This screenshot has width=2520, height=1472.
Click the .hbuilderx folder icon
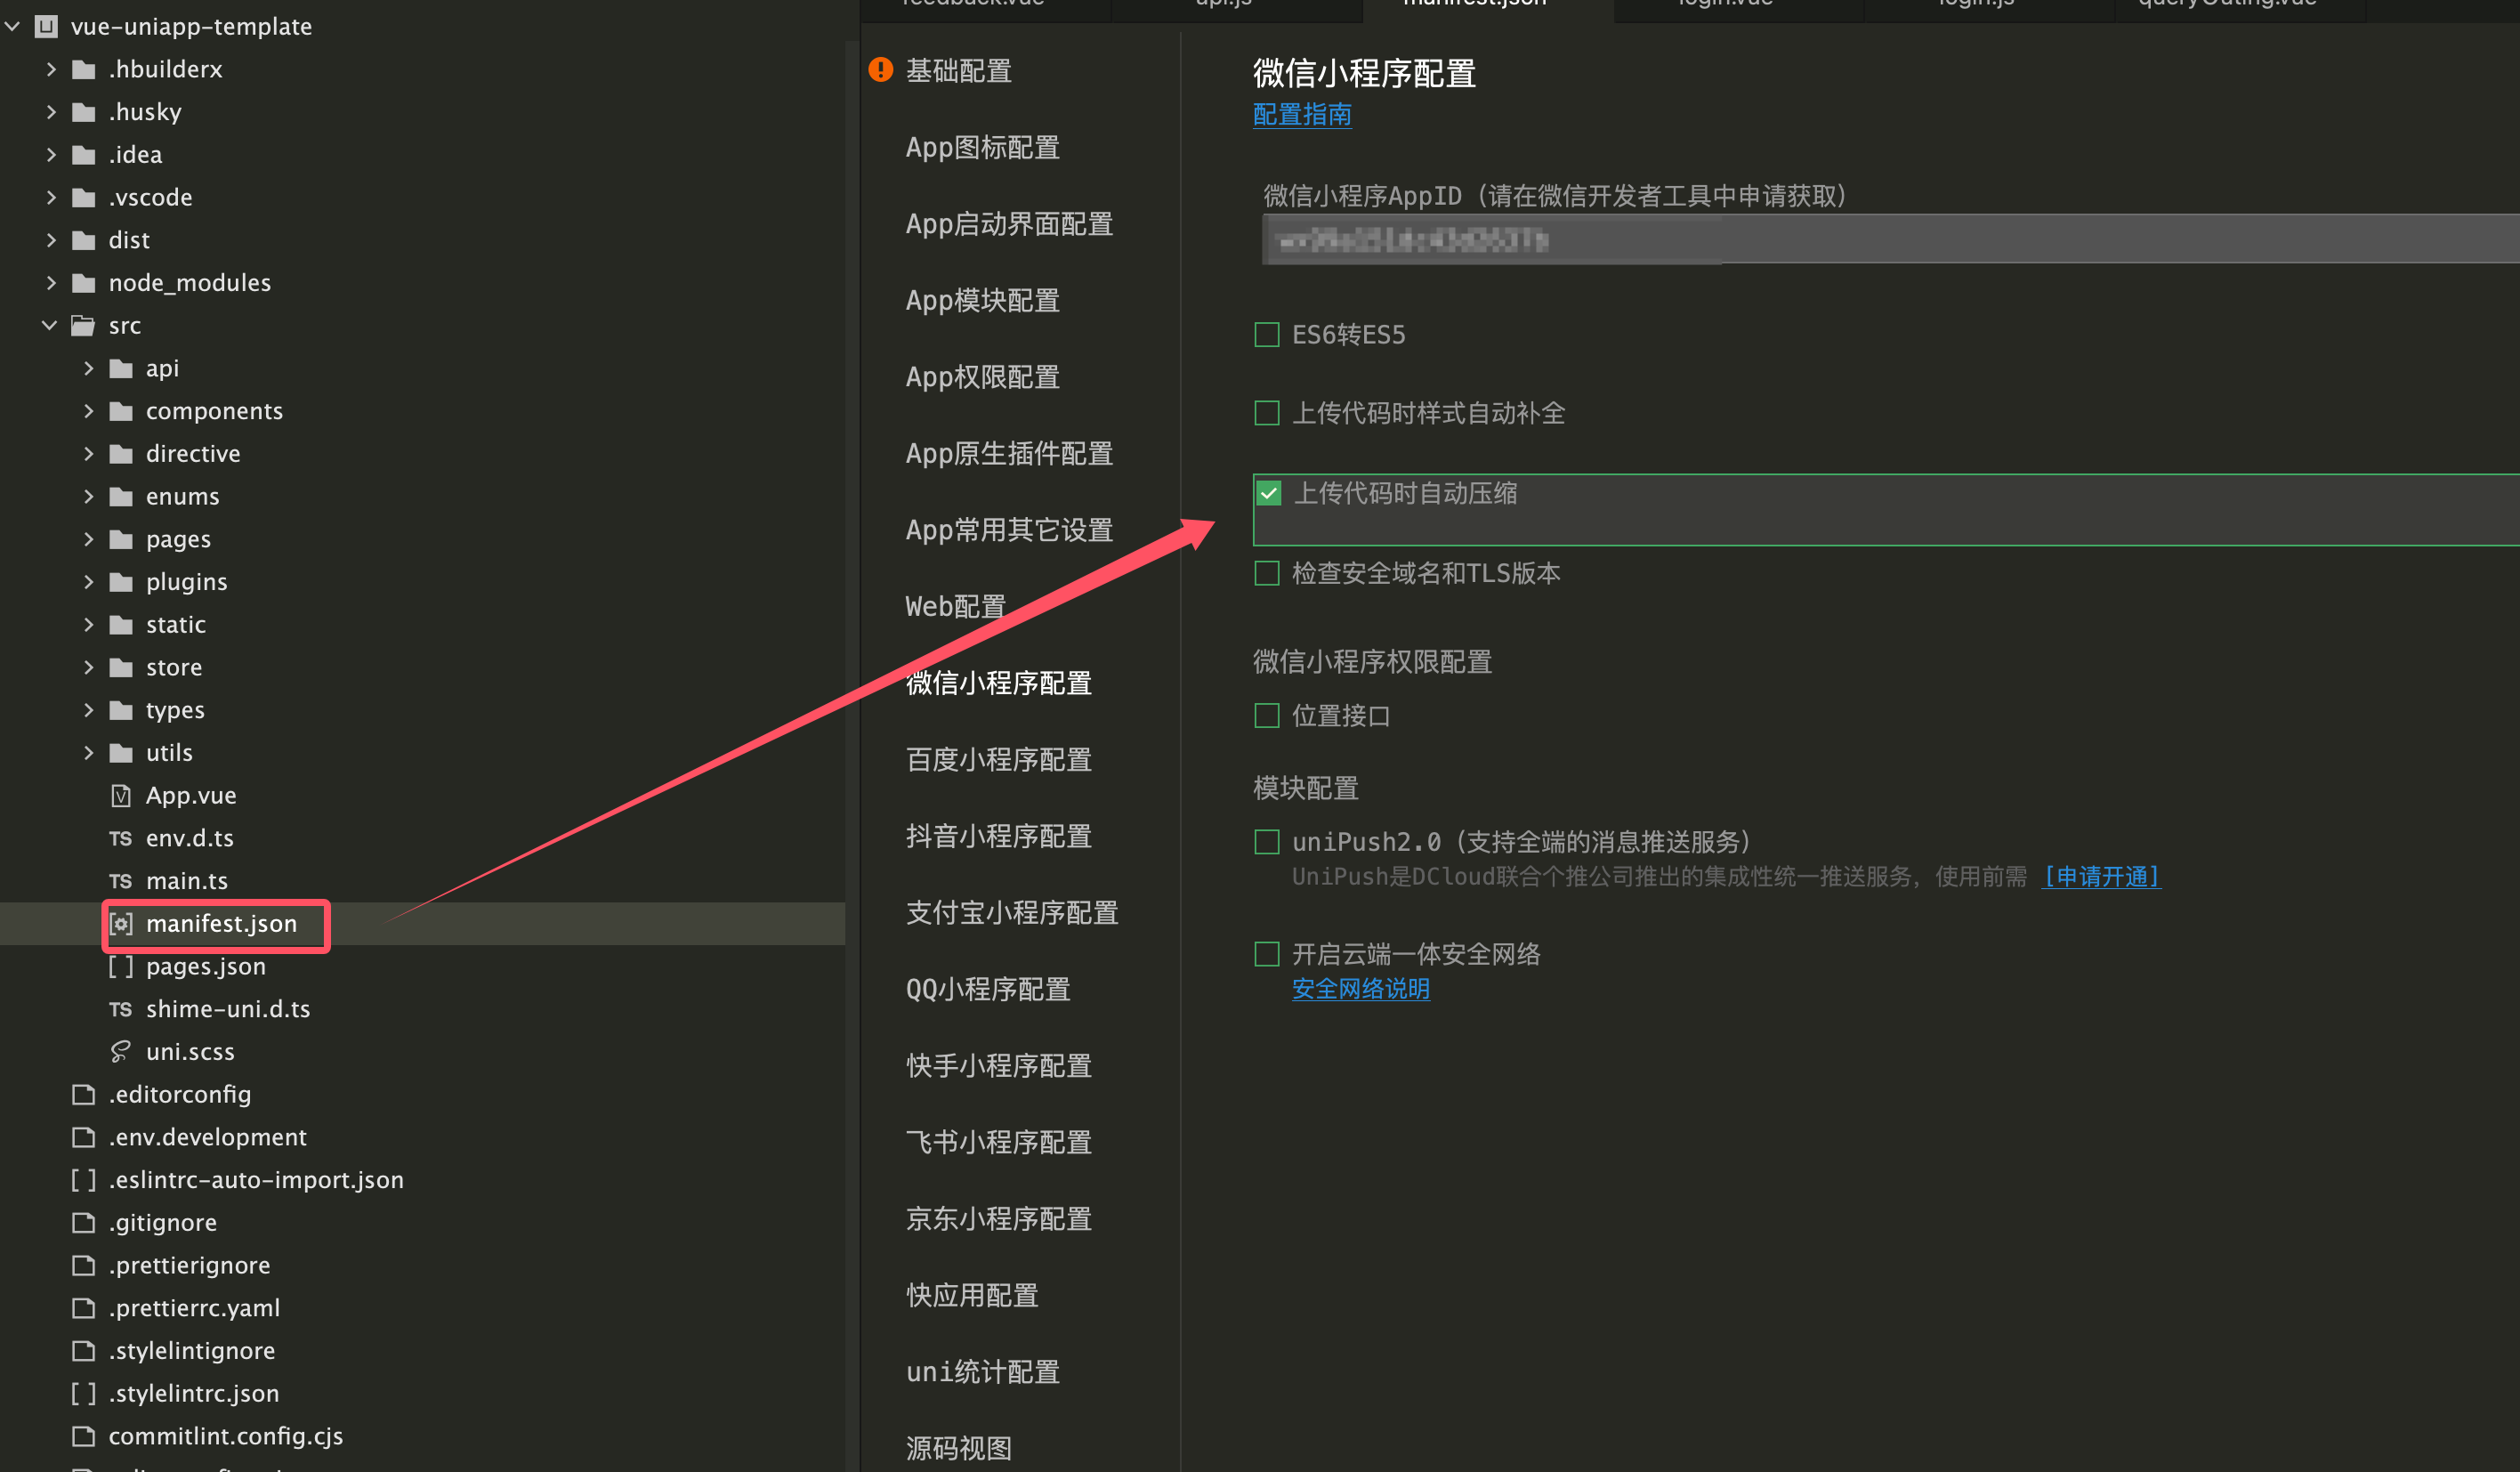pos(84,70)
